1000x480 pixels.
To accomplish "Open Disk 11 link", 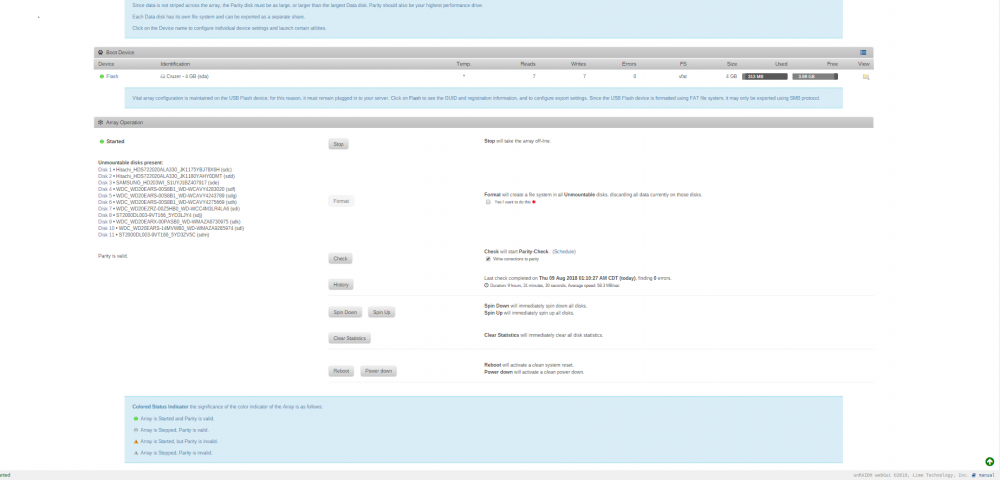I will [106, 235].
